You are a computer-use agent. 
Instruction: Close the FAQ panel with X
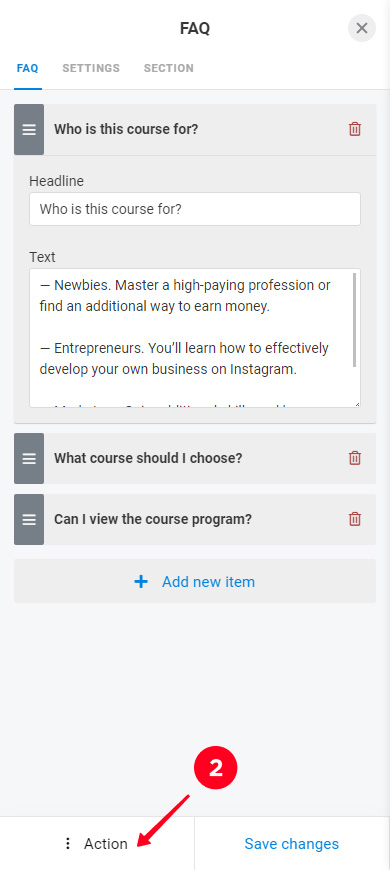point(362,28)
